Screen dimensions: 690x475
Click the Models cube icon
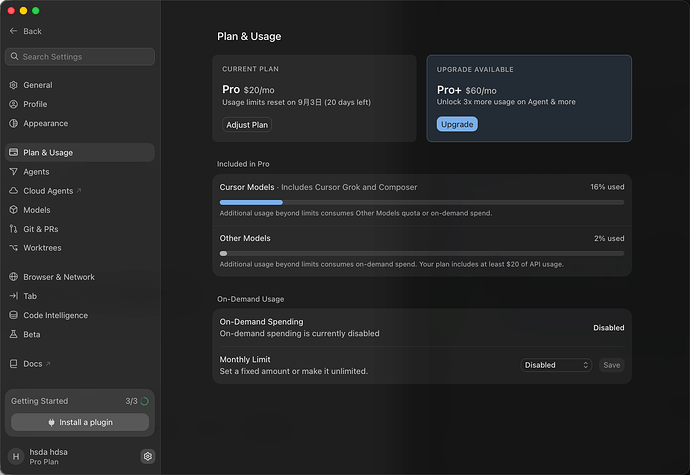(14, 210)
